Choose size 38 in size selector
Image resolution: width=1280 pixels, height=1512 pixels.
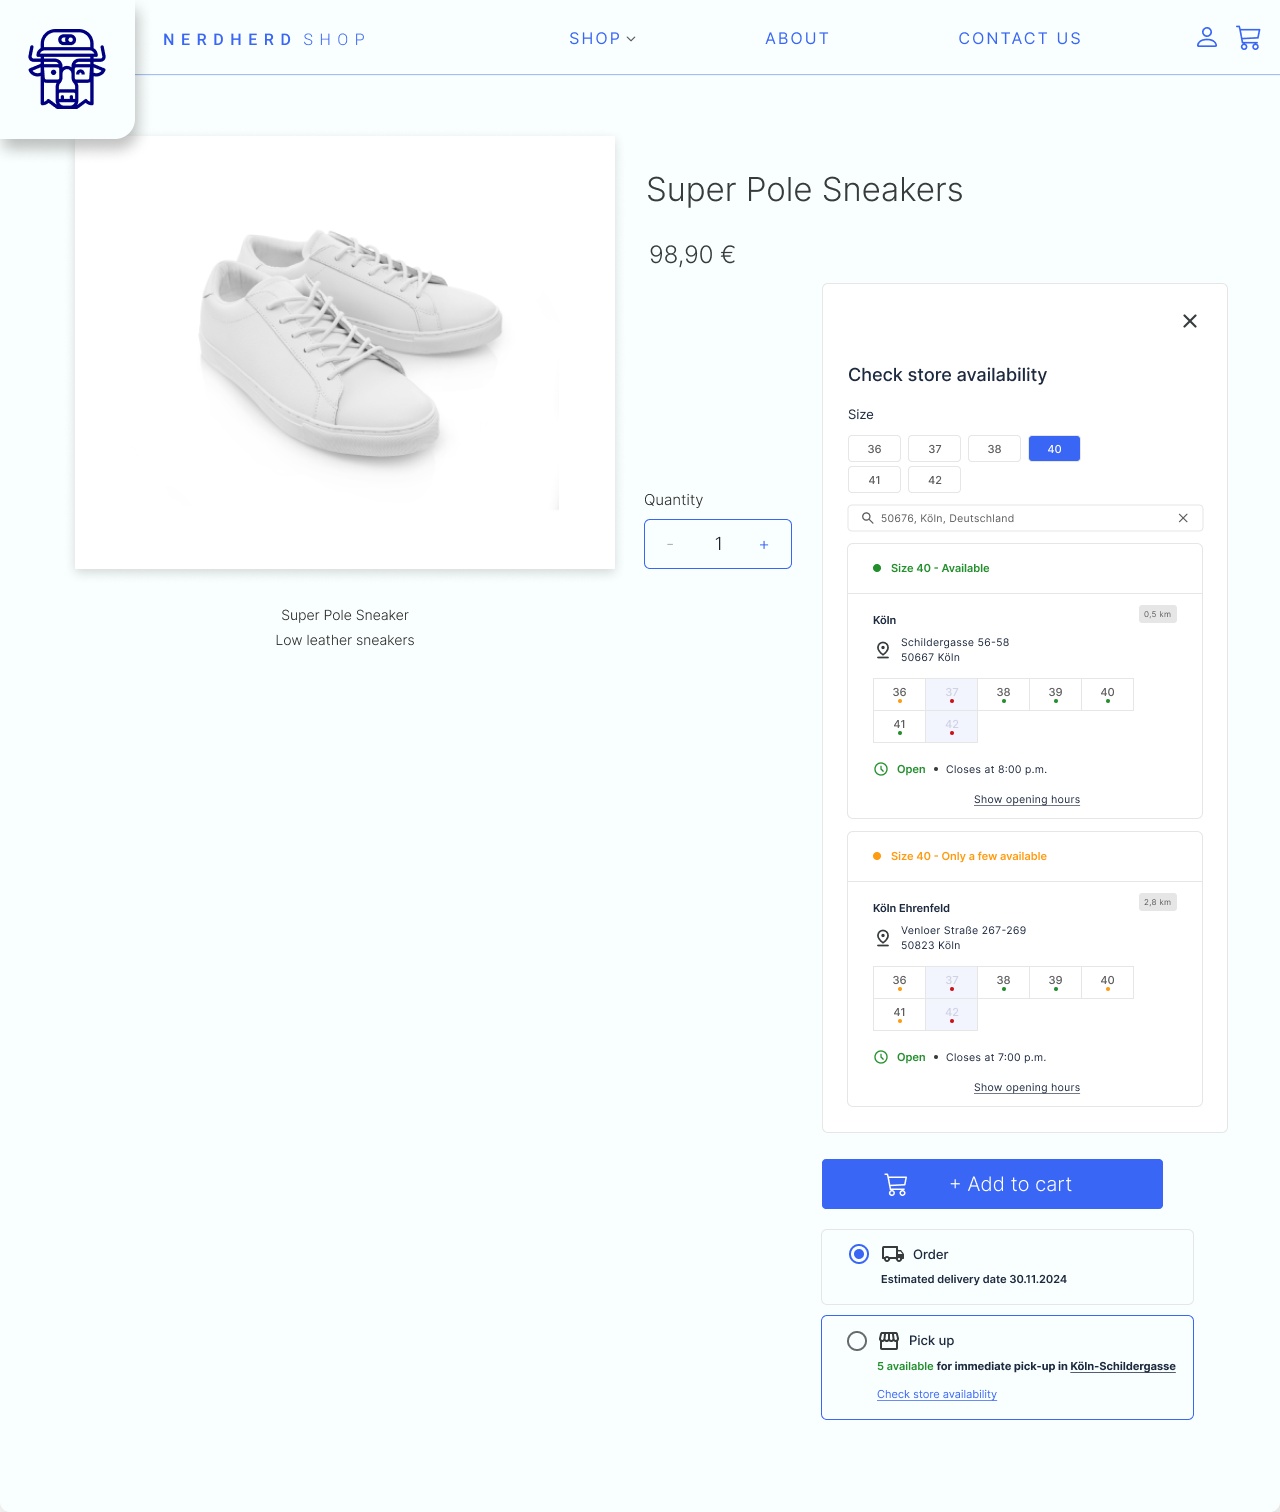tap(994, 449)
